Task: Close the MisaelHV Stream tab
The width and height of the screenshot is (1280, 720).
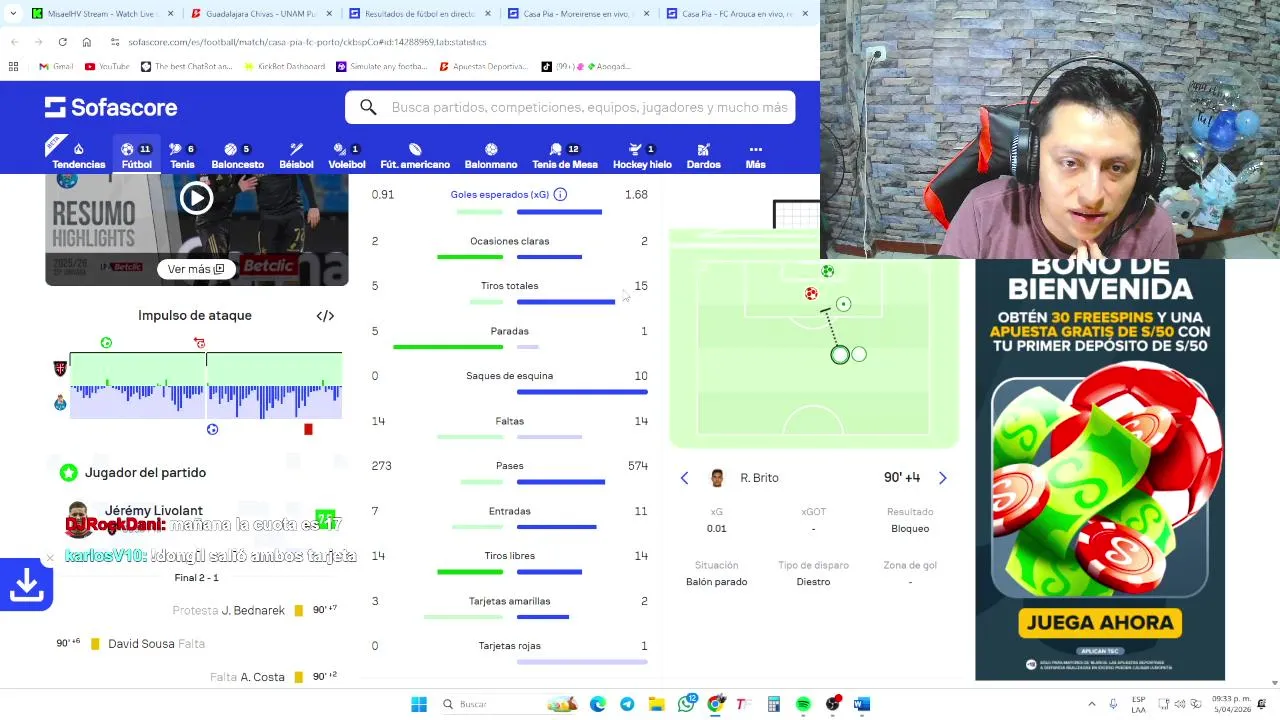Action: [170, 14]
